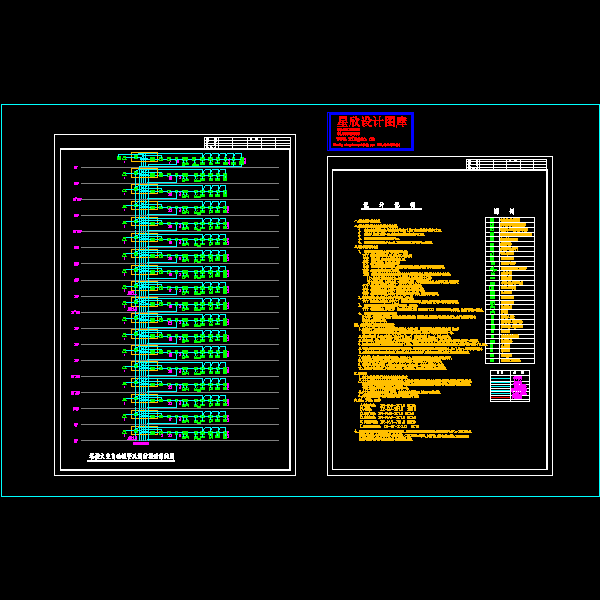The height and width of the screenshot is (600, 600).
Task: Select the left sheet's underlined bottom title
Action: (131, 456)
